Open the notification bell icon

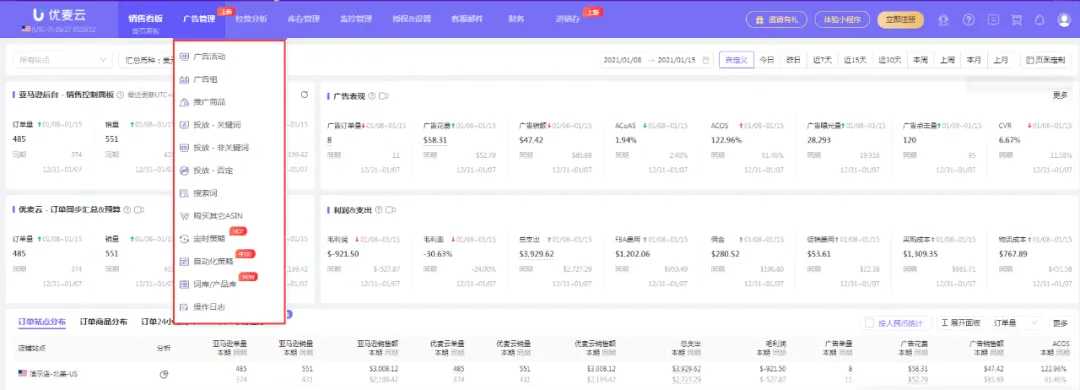tap(1039, 20)
